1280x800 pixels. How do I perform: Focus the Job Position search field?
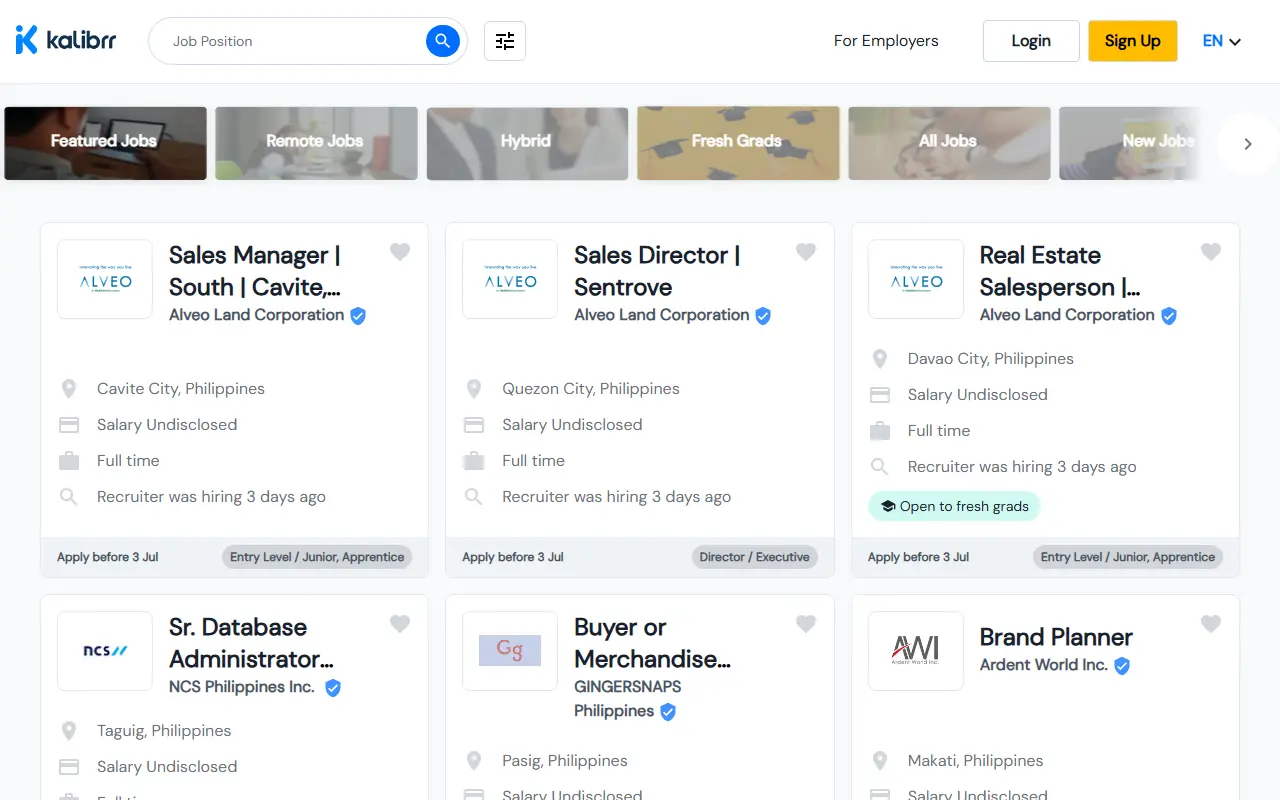tap(296, 41)
